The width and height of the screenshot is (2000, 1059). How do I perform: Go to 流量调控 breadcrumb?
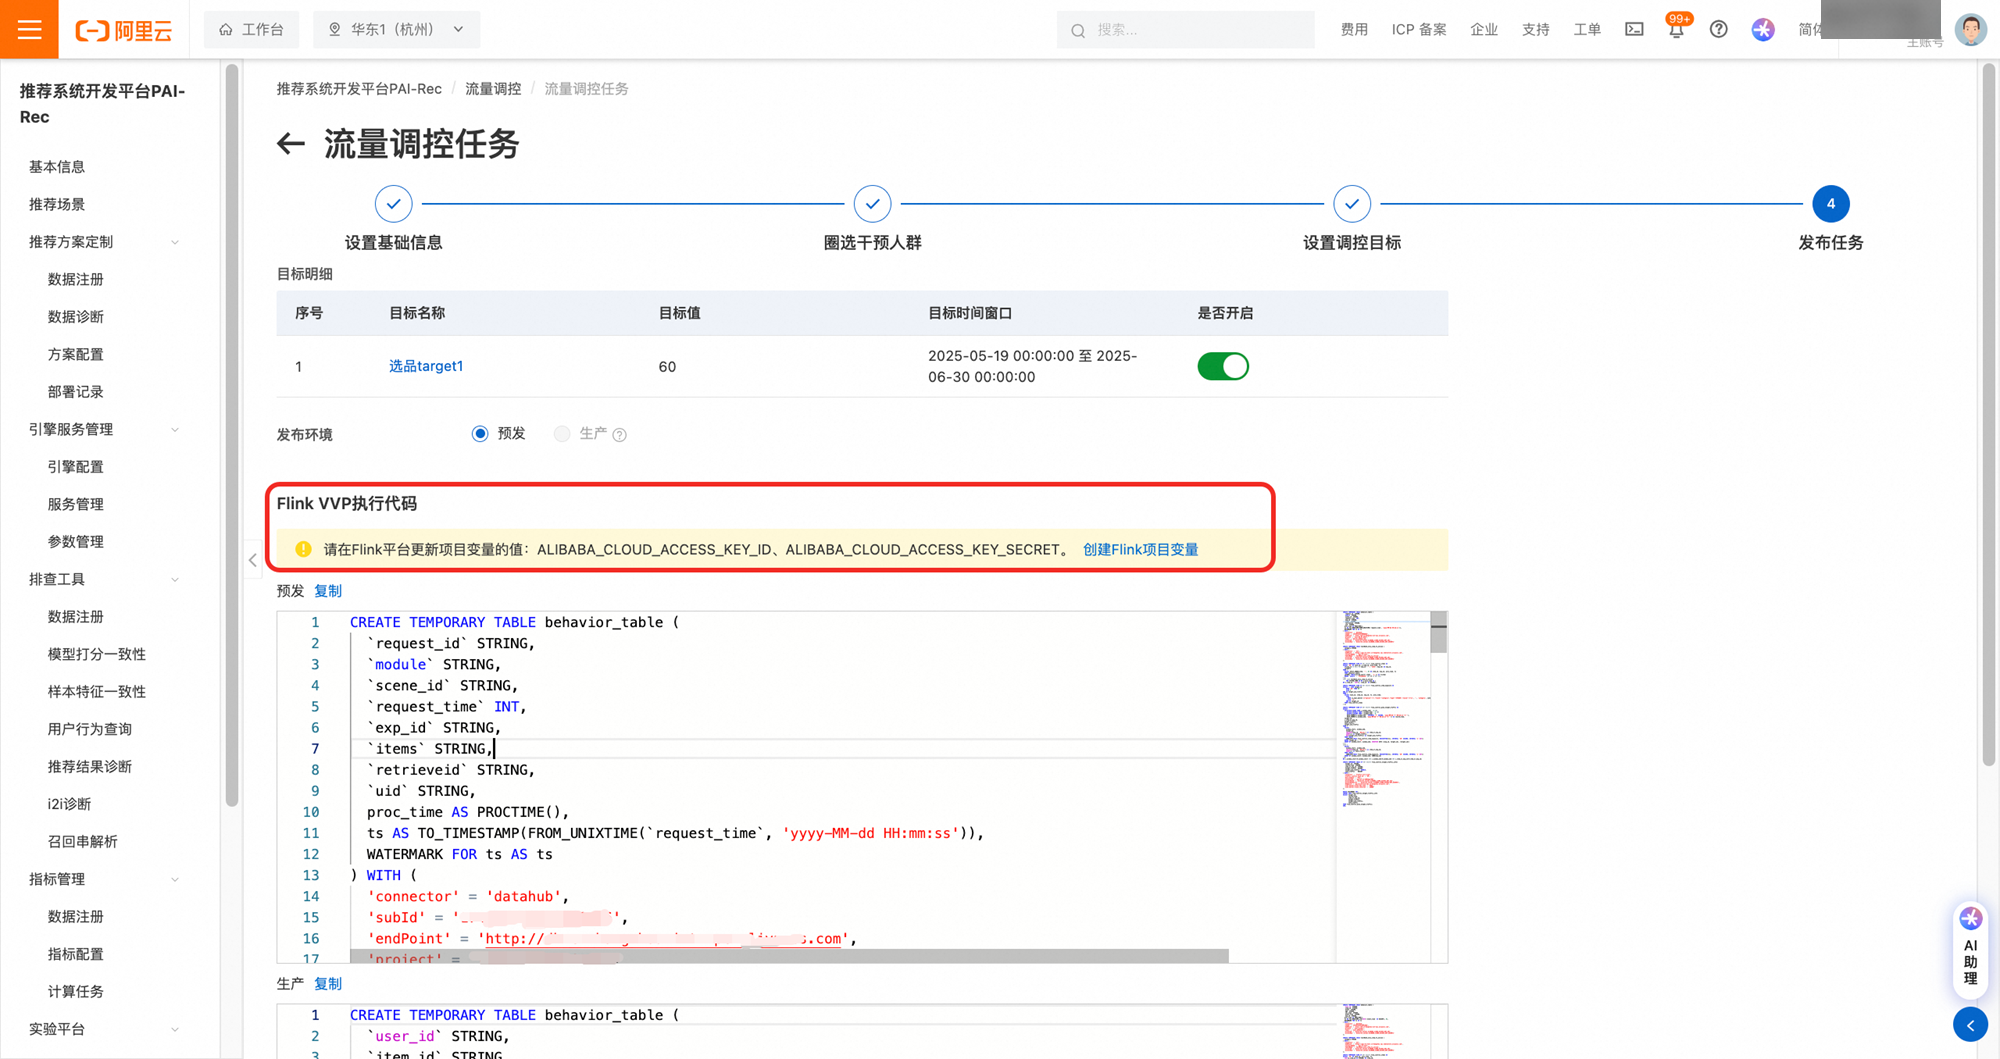point(493,89)
